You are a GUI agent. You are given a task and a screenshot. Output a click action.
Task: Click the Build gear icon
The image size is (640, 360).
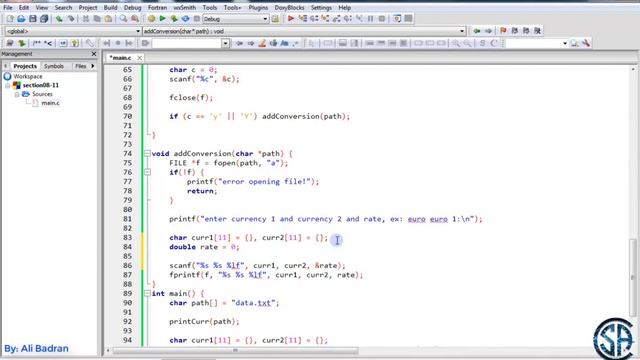pyautogui.click(x=151, y=19)
